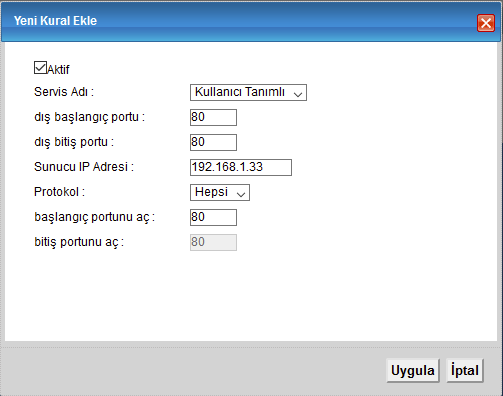Viewport: 503px width, 396px height.
Task: Click the chevron arrow on Kullanıcı Tanımlı combo box
Action: [x=298, y=95]
